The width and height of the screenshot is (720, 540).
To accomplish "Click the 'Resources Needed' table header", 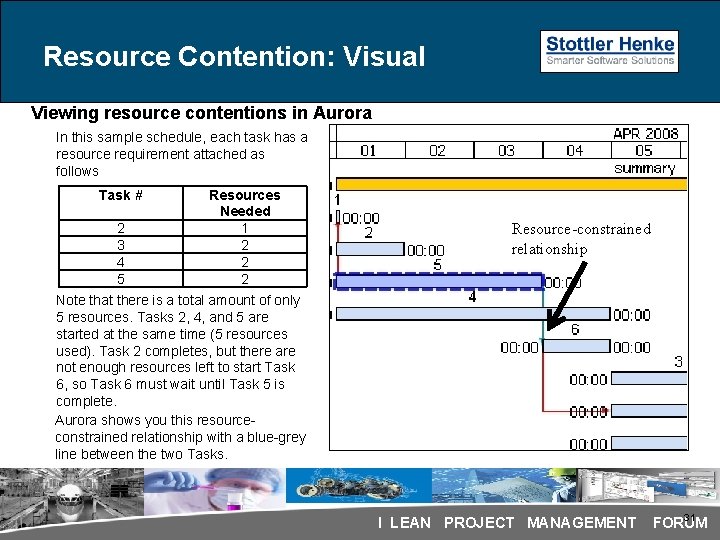I will click(245, 202).
